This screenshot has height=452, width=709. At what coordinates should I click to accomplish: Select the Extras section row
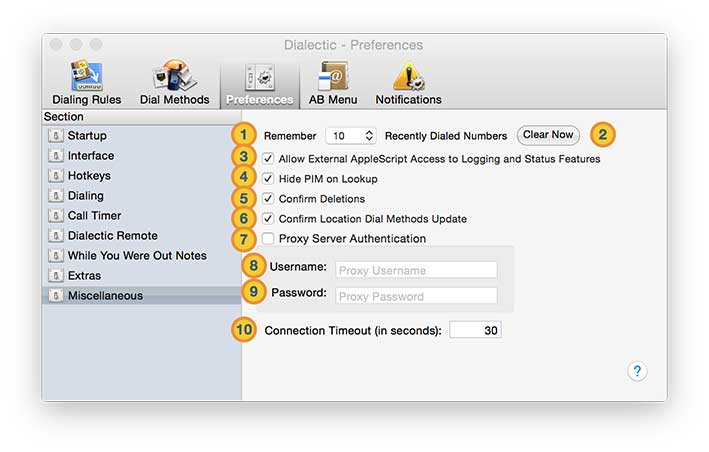[142, 275]
